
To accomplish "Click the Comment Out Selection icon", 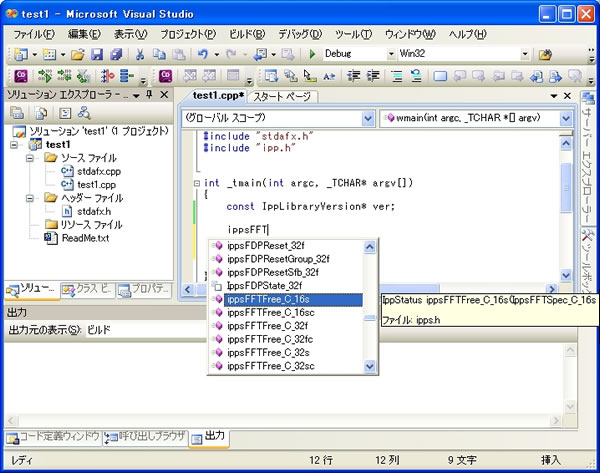I will (397, 76).
